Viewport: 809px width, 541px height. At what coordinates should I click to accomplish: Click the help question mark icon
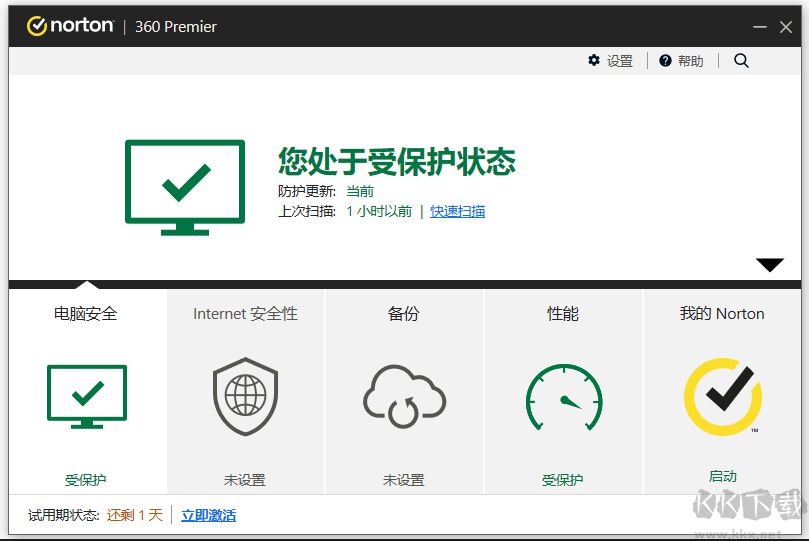click(665, 60)
